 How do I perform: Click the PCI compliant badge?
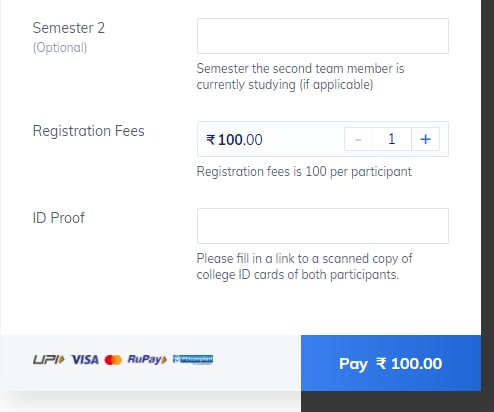pos(193,360)
